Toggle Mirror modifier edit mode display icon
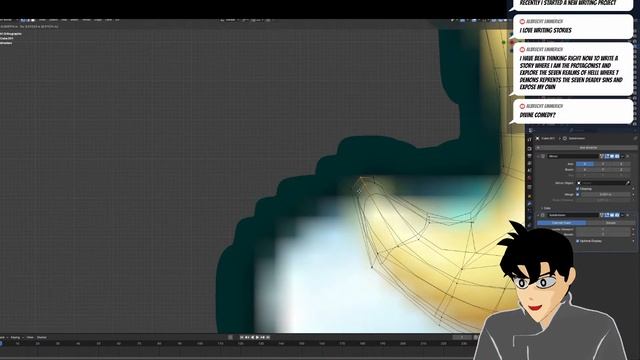 pos(607,156)
